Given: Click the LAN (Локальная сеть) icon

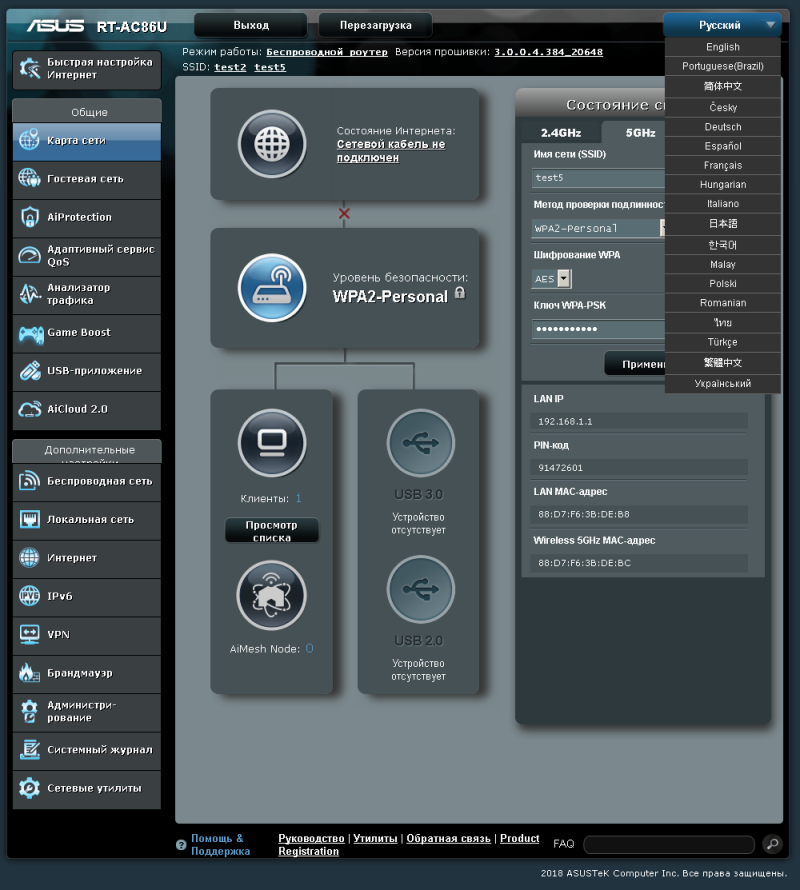Looking at the screenshot, I should click(30, 519).
